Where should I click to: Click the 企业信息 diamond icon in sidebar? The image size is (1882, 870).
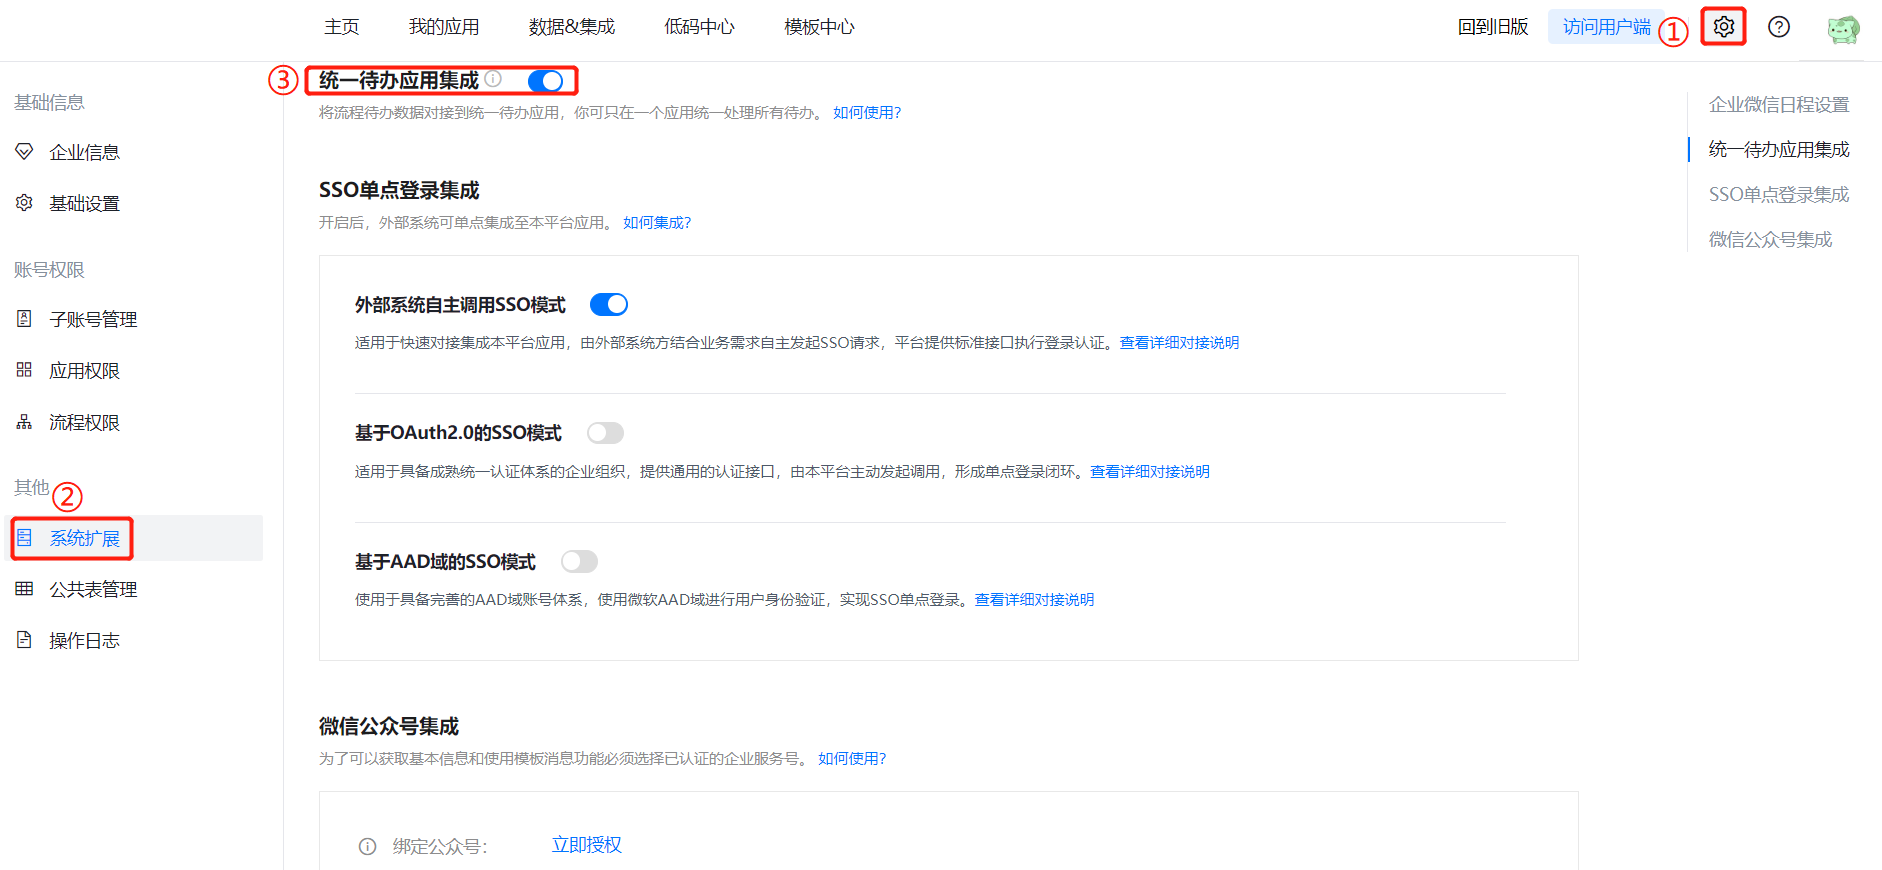25,152
